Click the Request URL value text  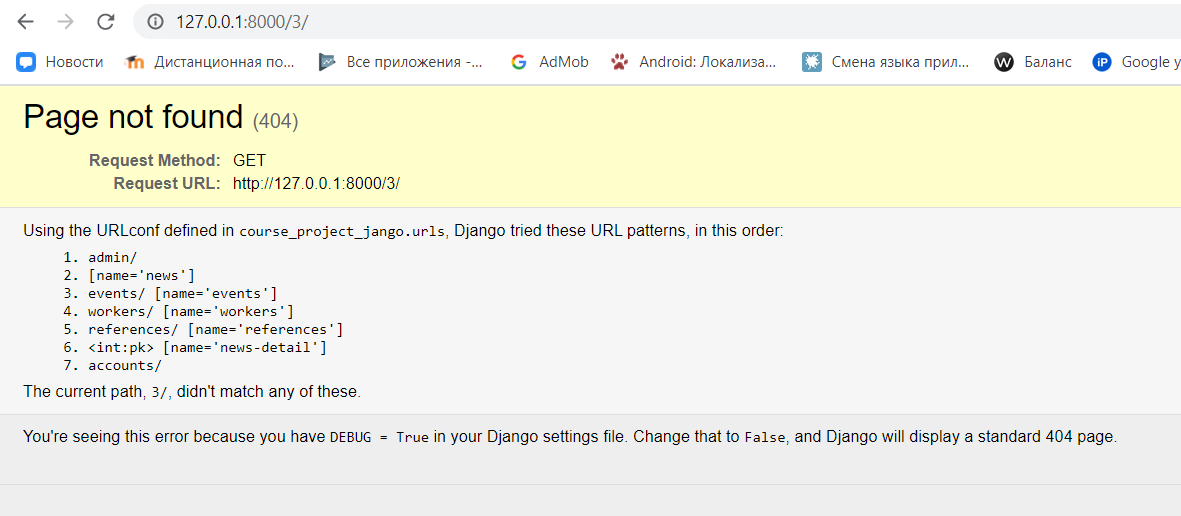(x=316, y=183)
